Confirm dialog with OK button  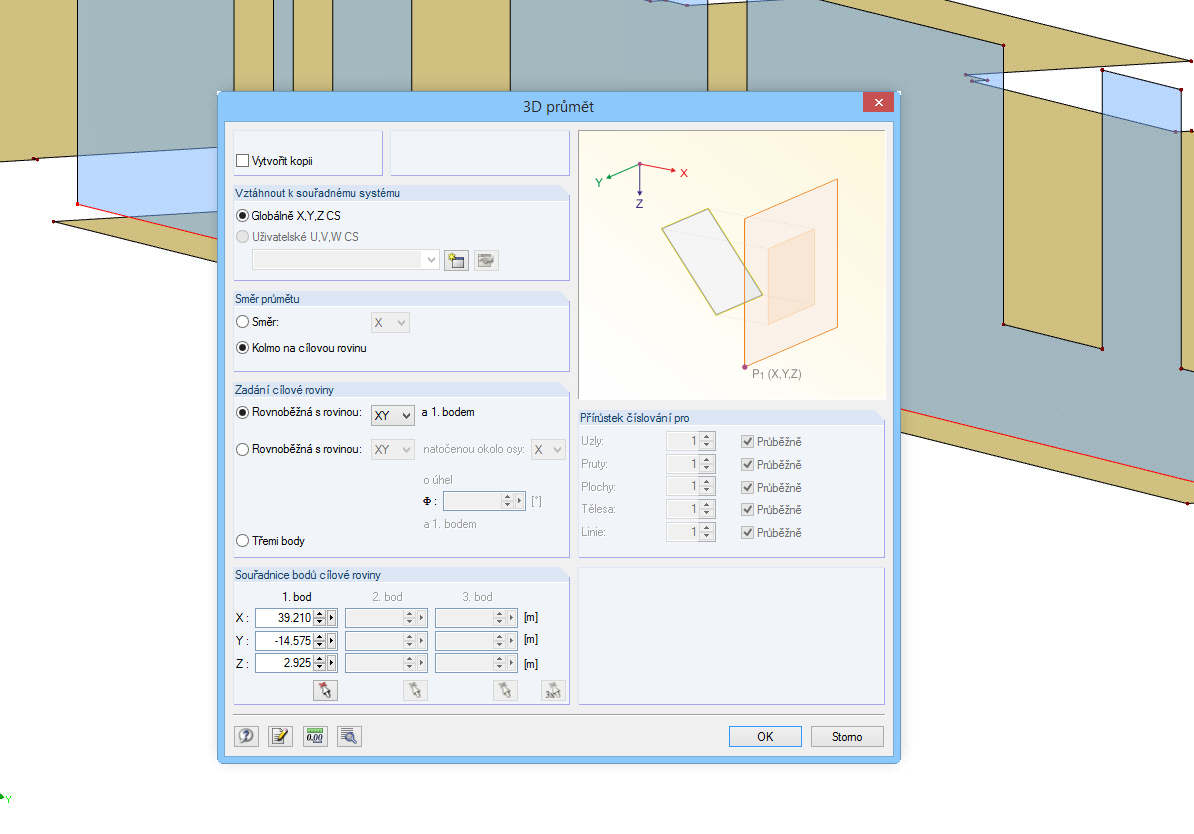pyautogui.click(x=765, y=737)
